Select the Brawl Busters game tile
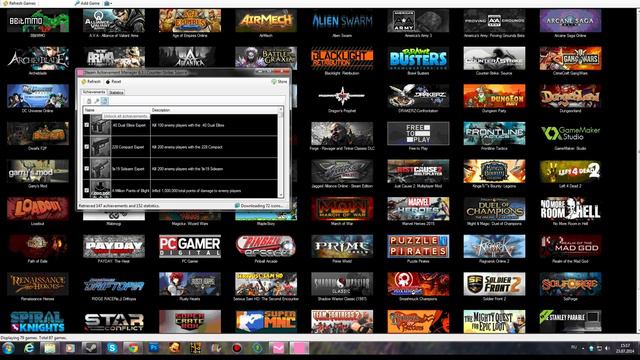Viewport: 640px width, 360px height. coord(418,58)
